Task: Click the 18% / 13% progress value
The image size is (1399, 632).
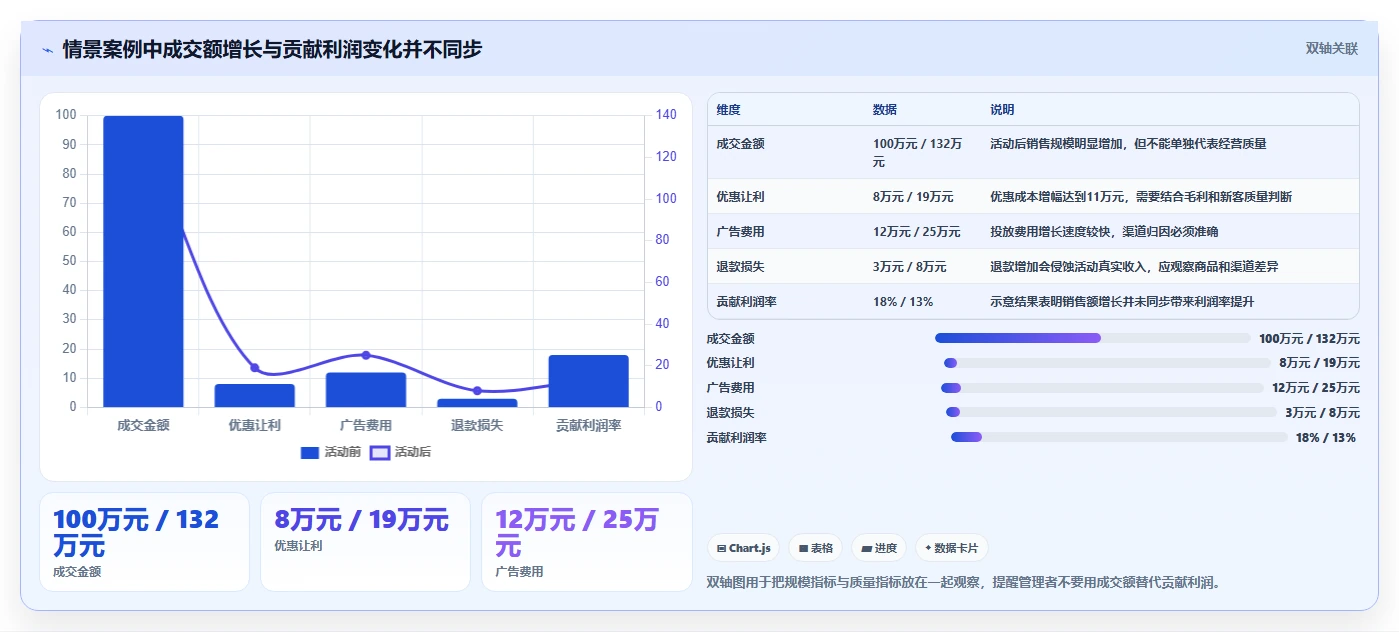Action: point(1326,438)
